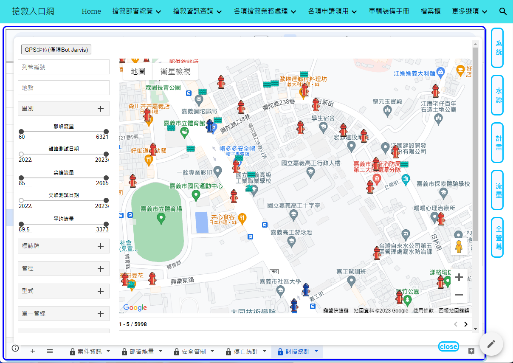This screenshot has width=513, height=363.
Task: Grab left handle of first 2022–2023 slider
Action: click(21, 154)
